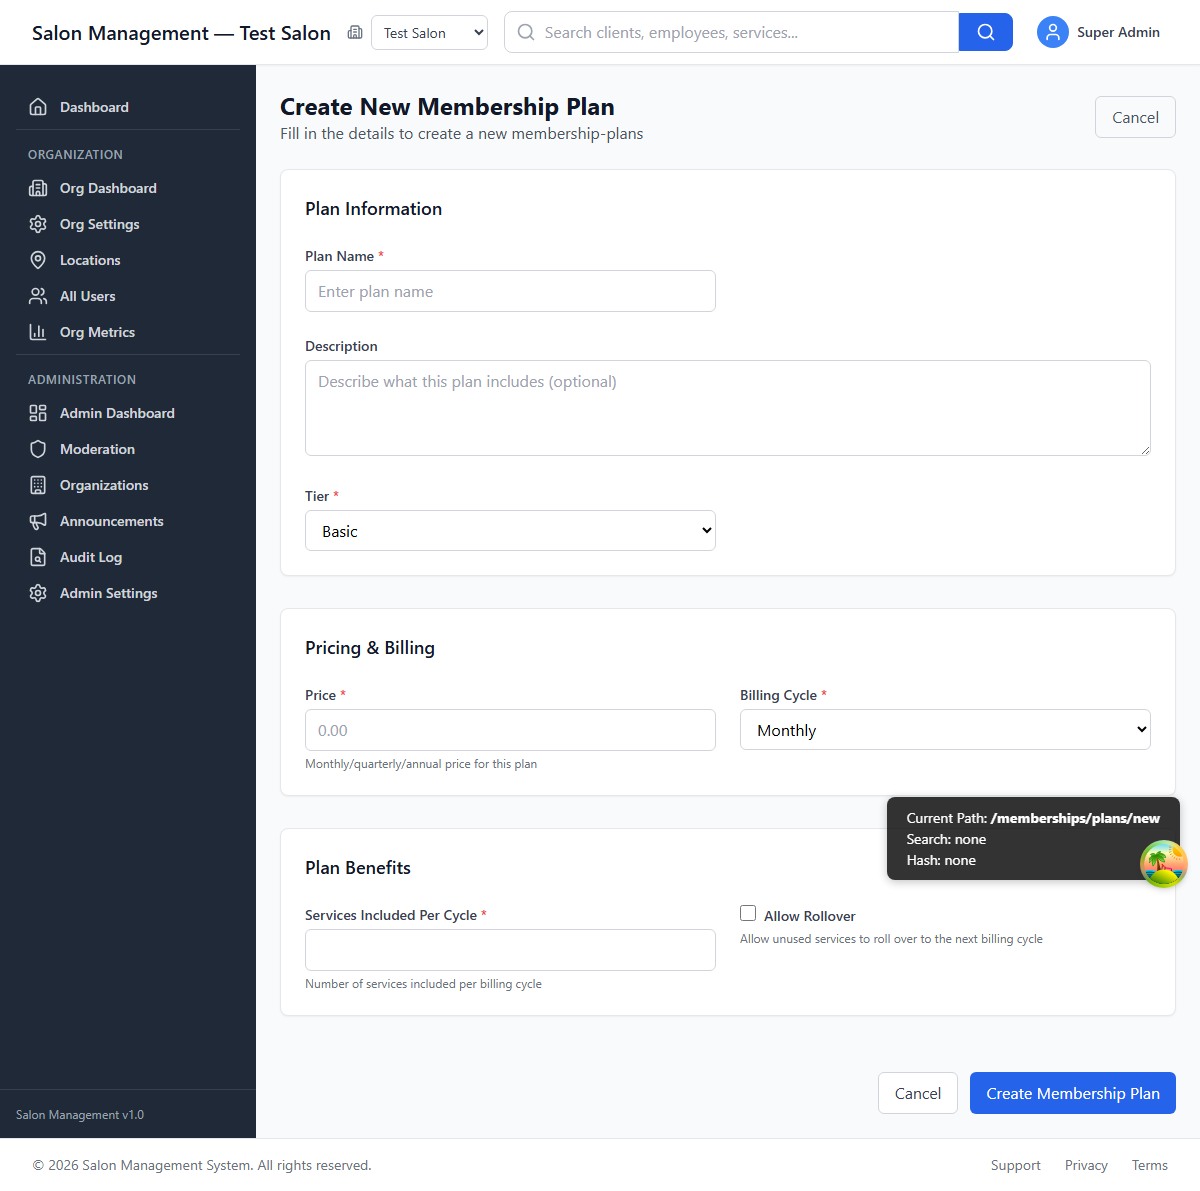Click the Create Membership Plan button
Viewport: 1200px width, 1191px height.
[1072, 1093]
